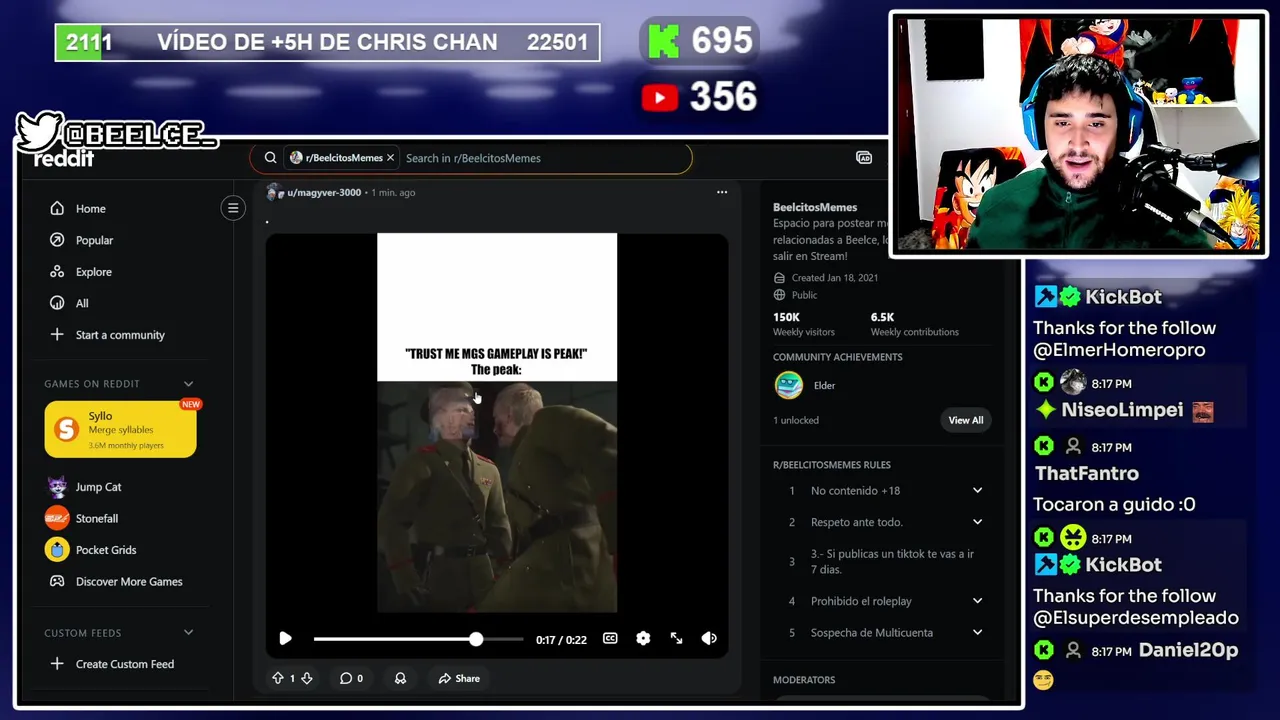Click the Moderators section header

pyautogui.click(x=804, y=680)
